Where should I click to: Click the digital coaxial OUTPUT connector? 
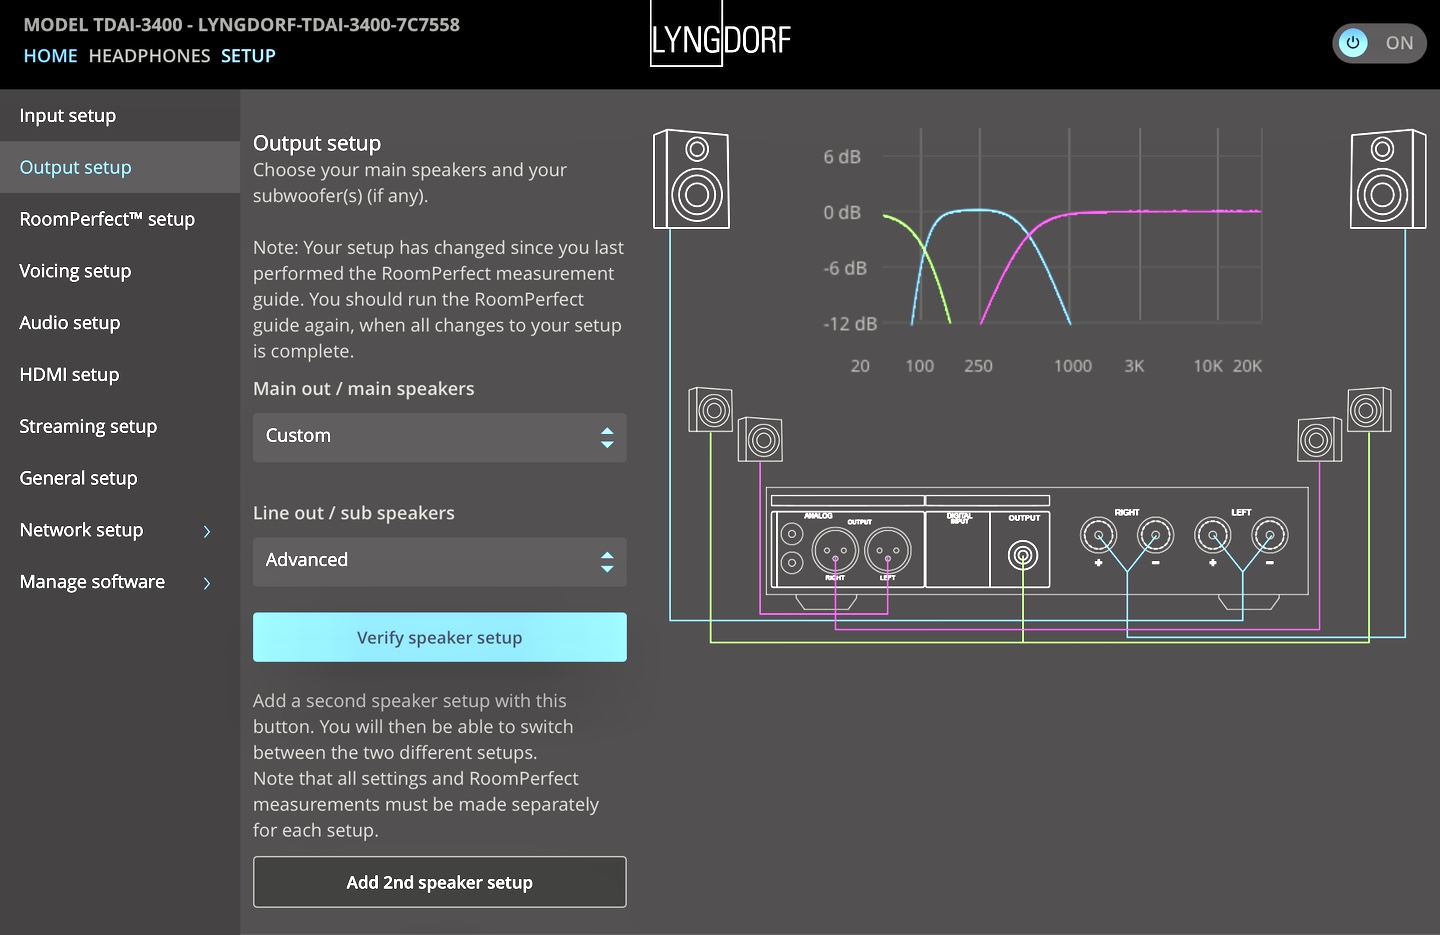tap(1023, 554)
